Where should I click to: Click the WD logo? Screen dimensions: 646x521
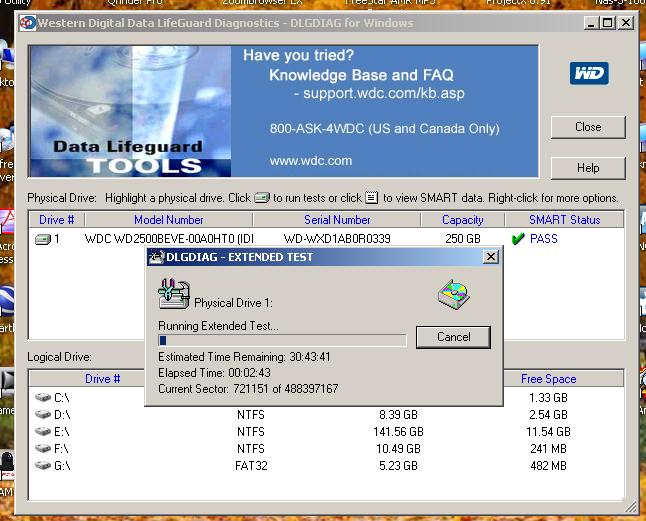click(589, 73)
